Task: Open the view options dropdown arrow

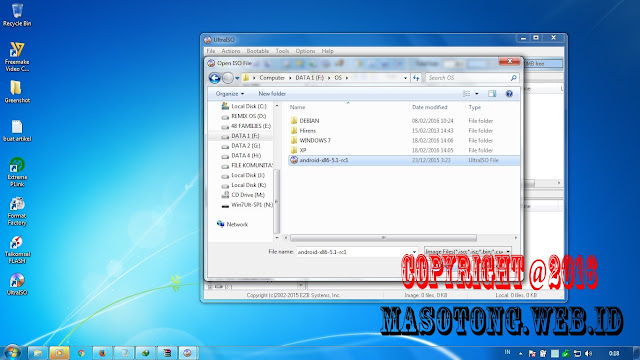Action: pyautogui.click(x=476, y=94)
